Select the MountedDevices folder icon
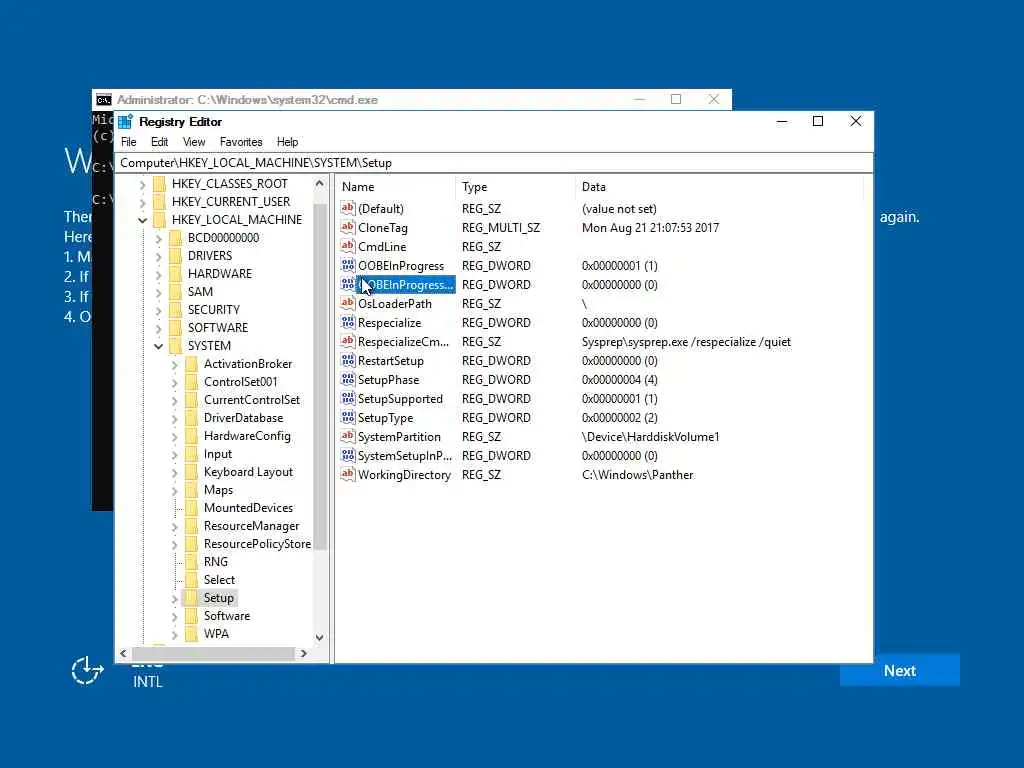The width and height of the screenshot is (1024, 768). (191, 507)
